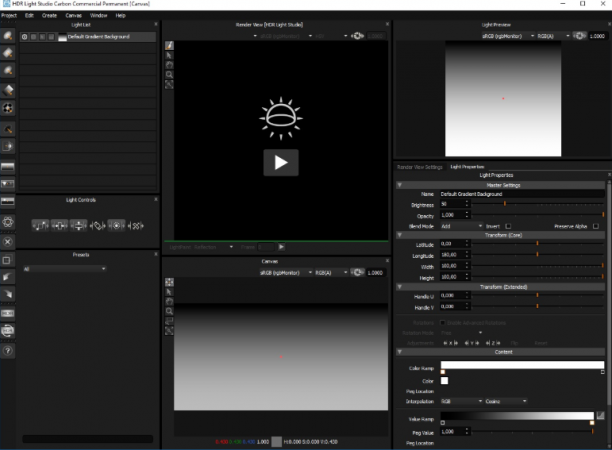The width and height of the screenshot is (612, 450).
Task: Enable the Preserve Alpha checkbox
Action: point(596,226)
